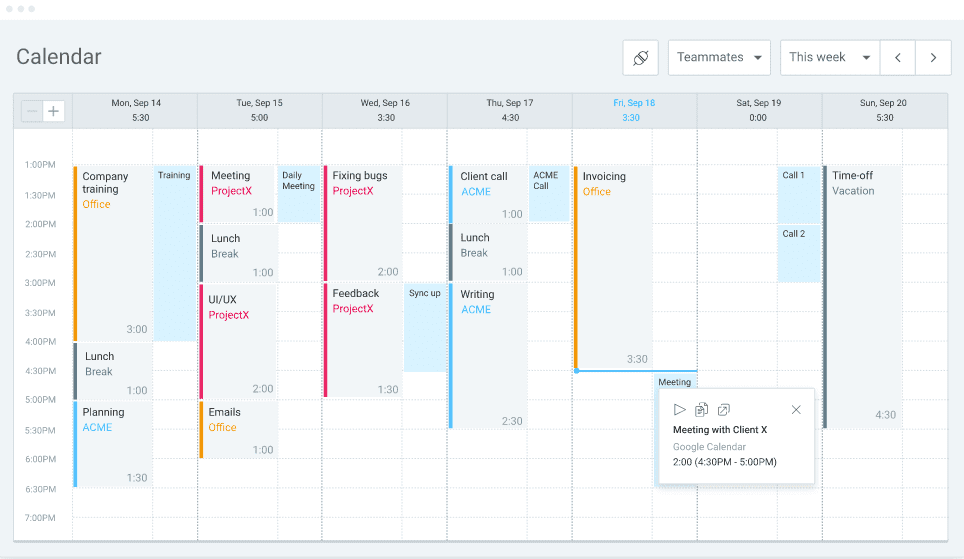Click the Thu, Sep 17 column header
The width and height of the screenshot is (964, 559).
pos(510,111)
